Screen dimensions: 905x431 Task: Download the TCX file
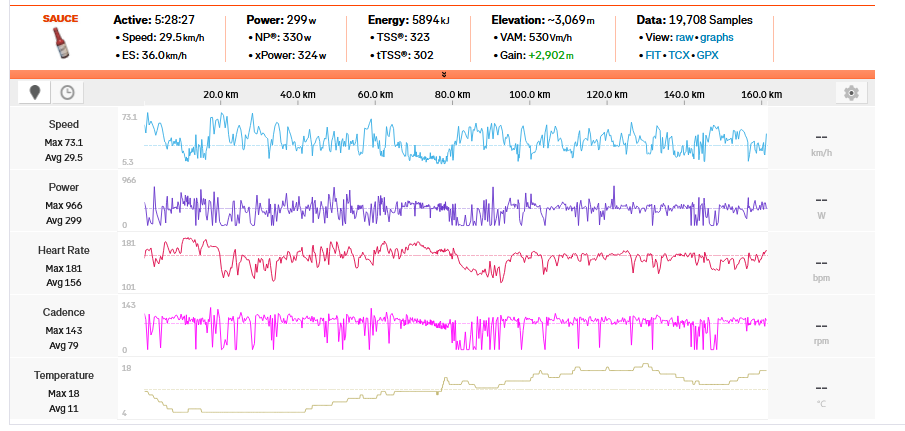tap(678, 56)
